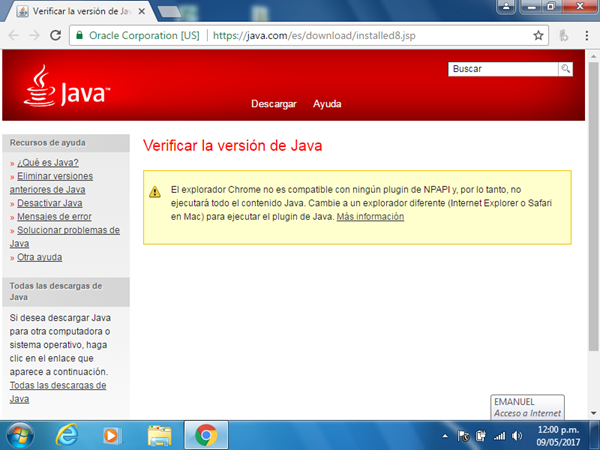The height and width of the screenshot is (450, 600).
Task: Click the page scrollbar up arrow
Action: (x=593, y=56)
